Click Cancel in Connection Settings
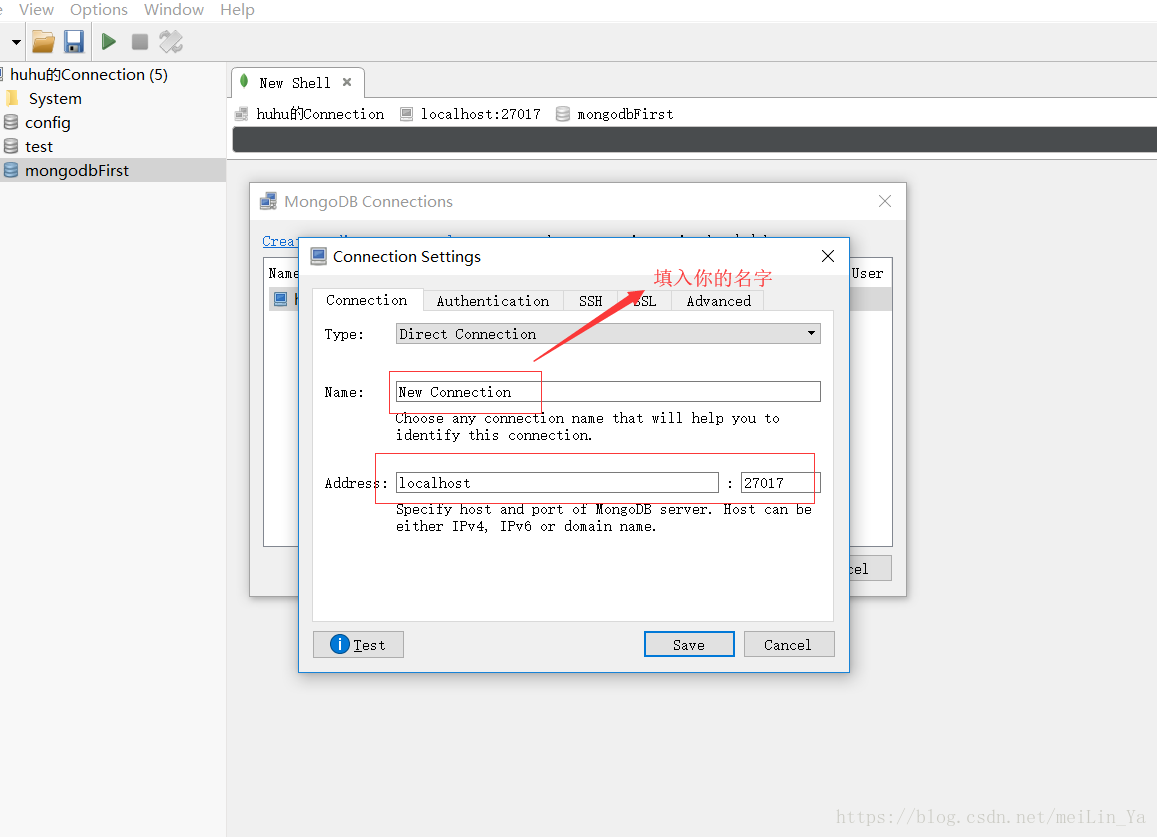 coord(789,644)
